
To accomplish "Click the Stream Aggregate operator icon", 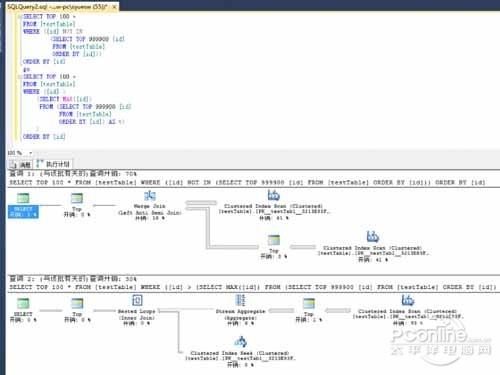I will point(240,300).
